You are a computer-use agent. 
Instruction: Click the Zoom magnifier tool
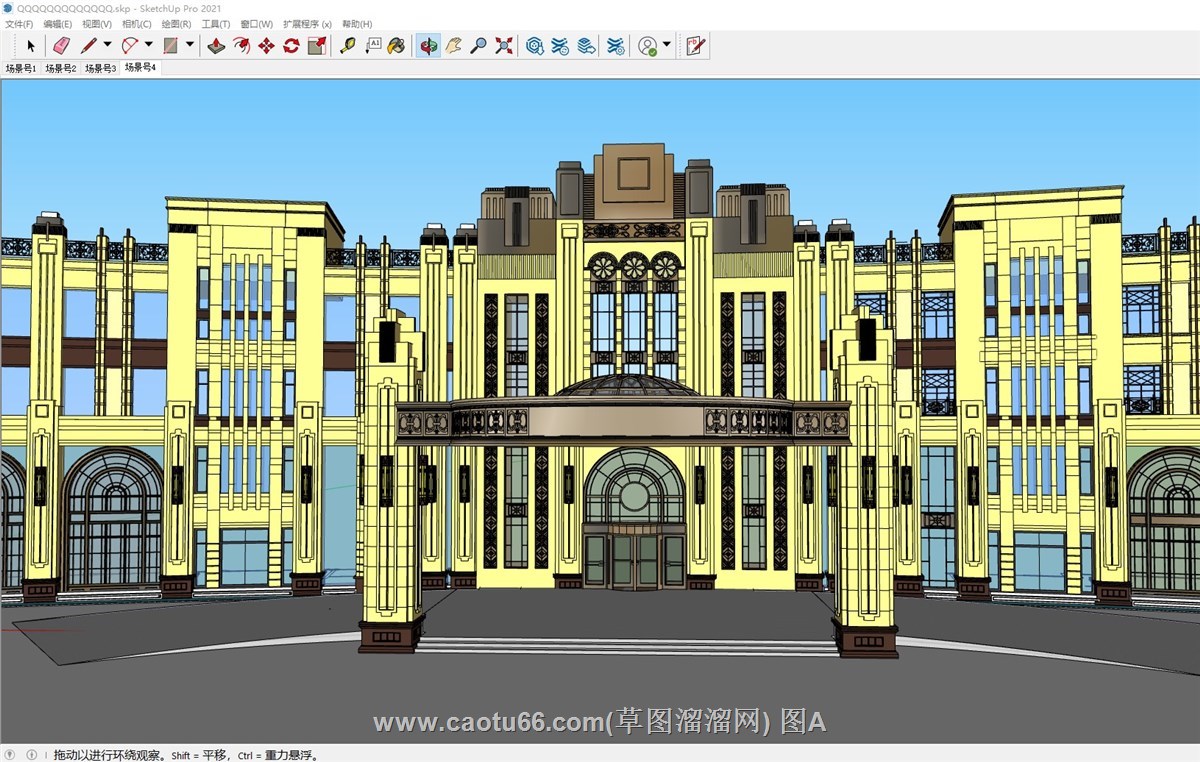tap(479, 45)
